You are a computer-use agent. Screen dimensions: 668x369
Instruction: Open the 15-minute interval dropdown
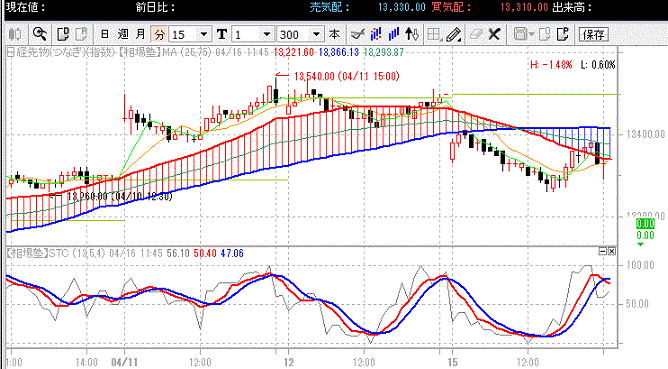coord(204,34)
